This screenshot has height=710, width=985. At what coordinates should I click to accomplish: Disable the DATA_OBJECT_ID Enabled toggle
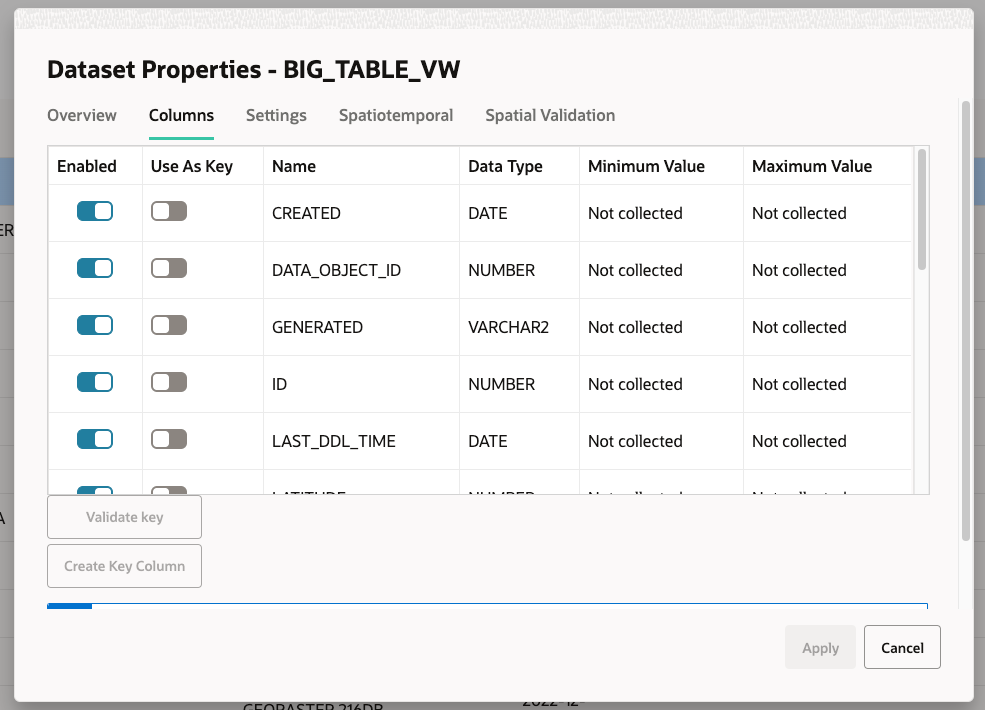(95, 268)
